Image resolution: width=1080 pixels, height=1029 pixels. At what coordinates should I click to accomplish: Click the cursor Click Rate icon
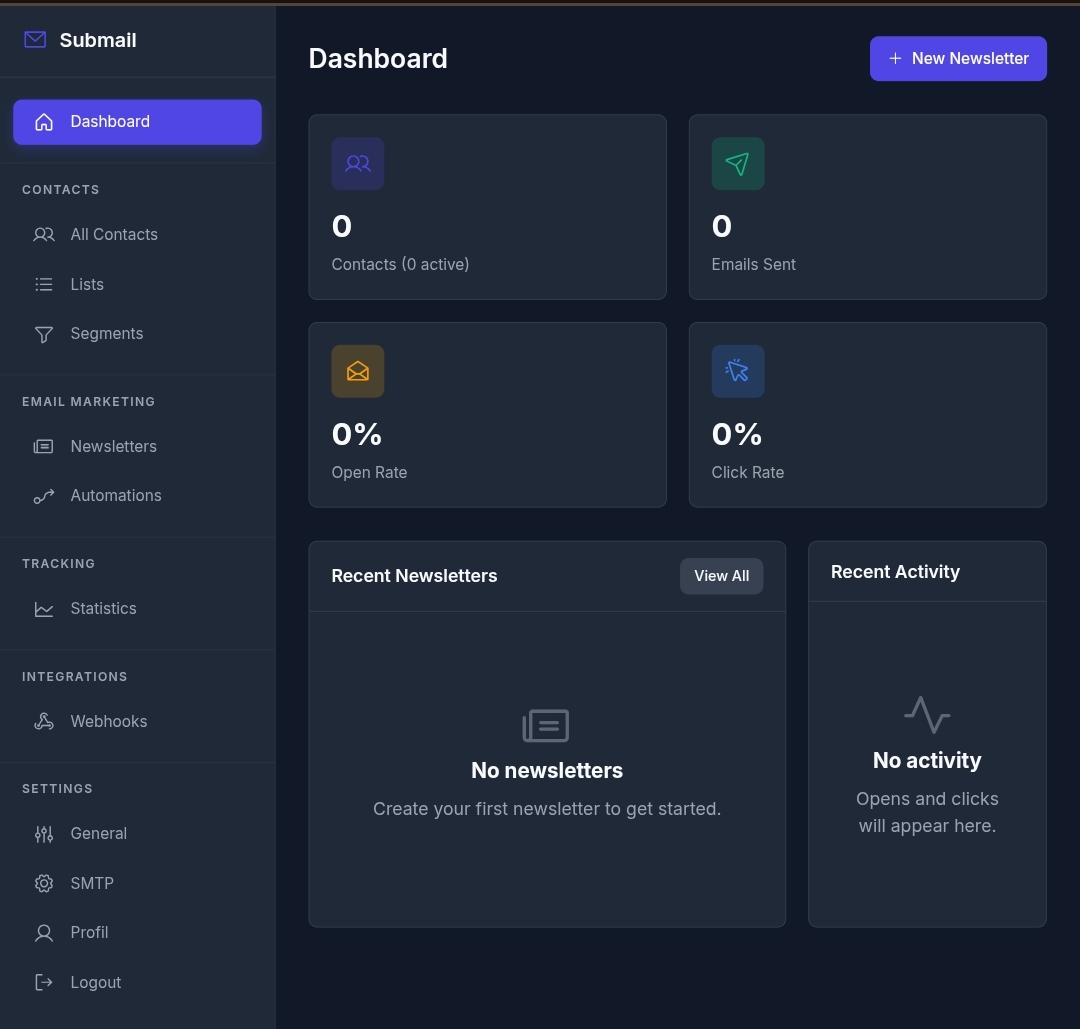(738, 371)
